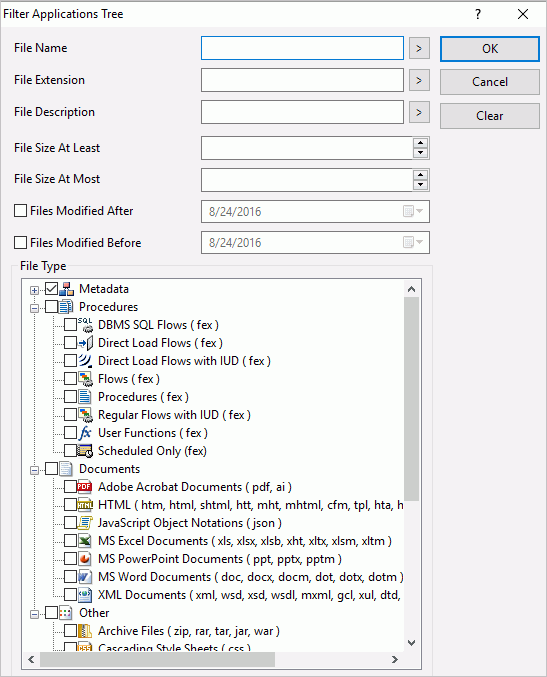Click the File Name input field
The width and height of the screenshot is (547, 677).
[x=302, y=48]
